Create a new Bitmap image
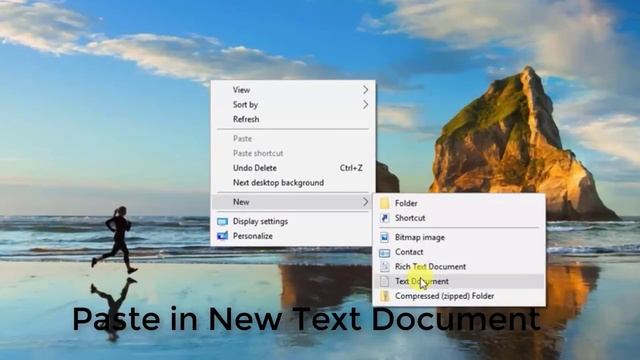The width and height of the screenshot is (640, 360). click(x=459, y=237)
